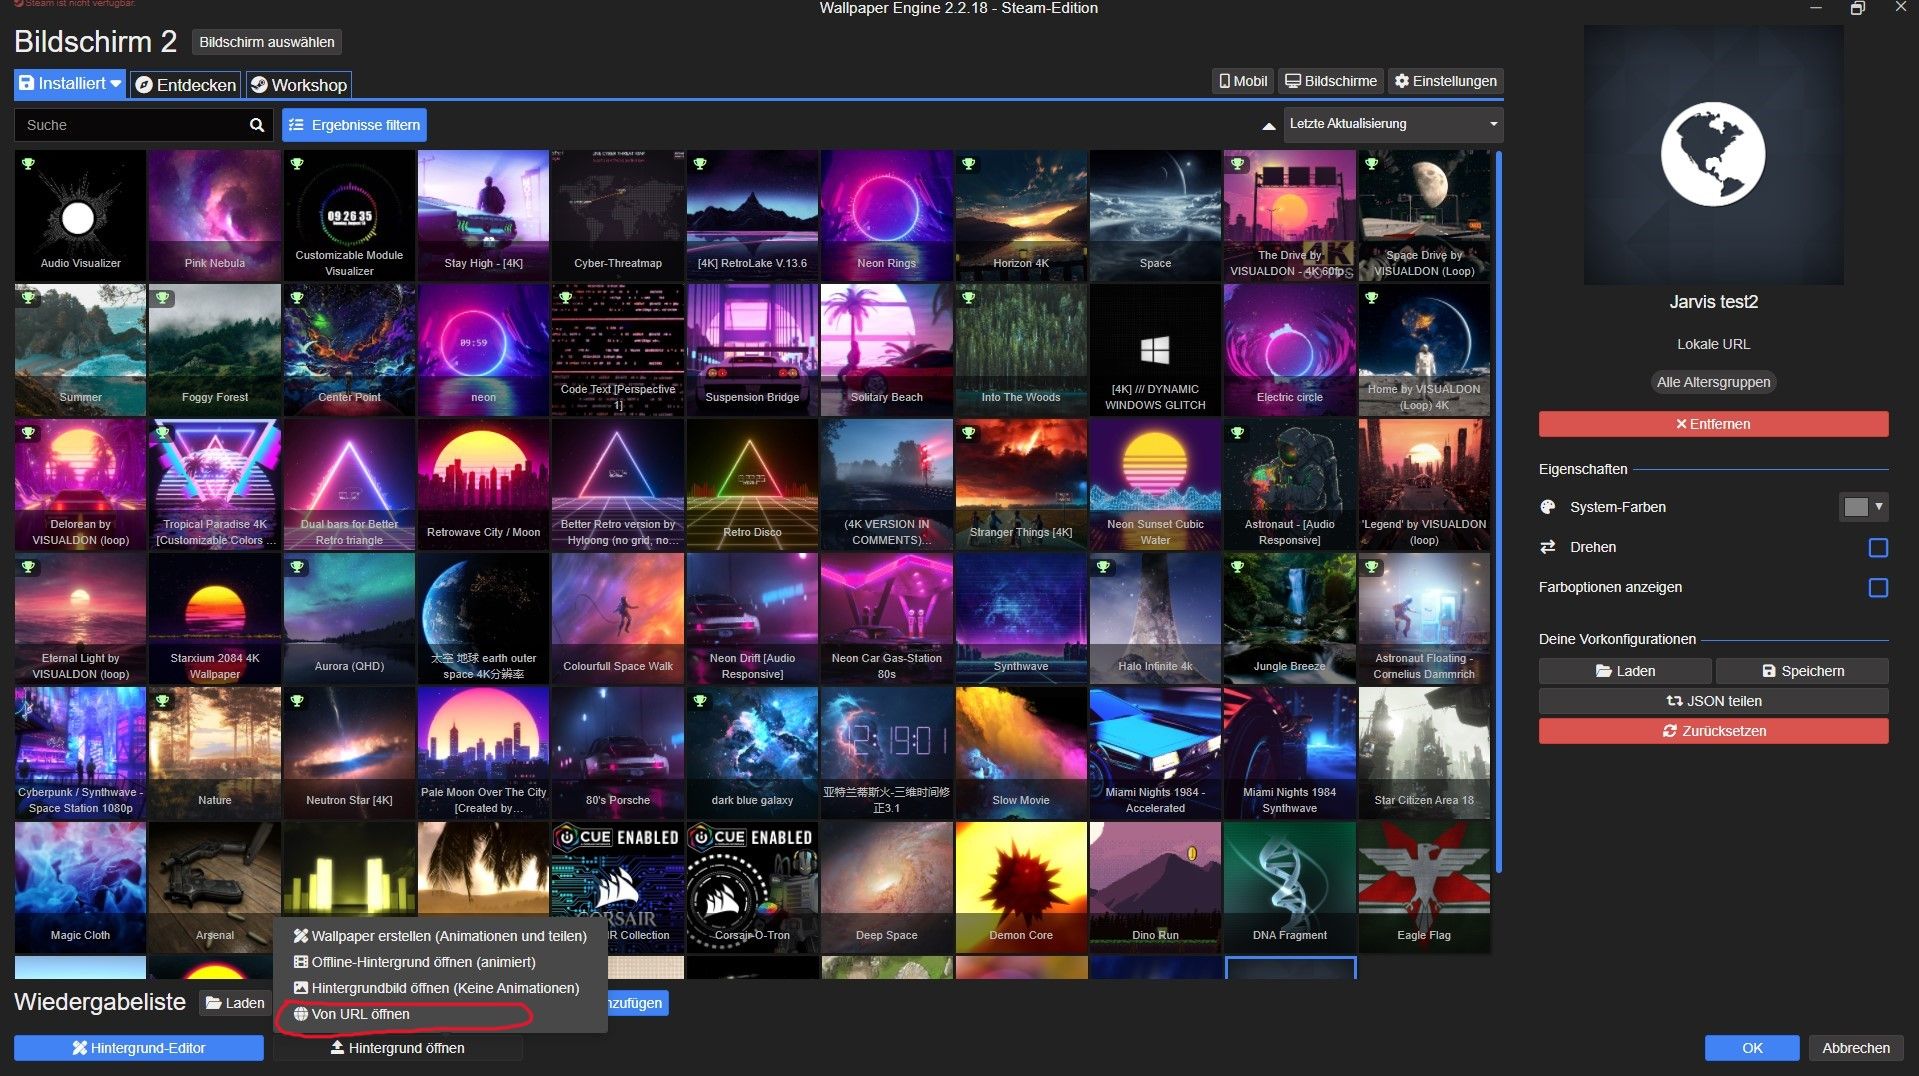Click Ergebnisse filtern button
This screenshot has height=1076, width=1919.
click(x=354, y=125)
